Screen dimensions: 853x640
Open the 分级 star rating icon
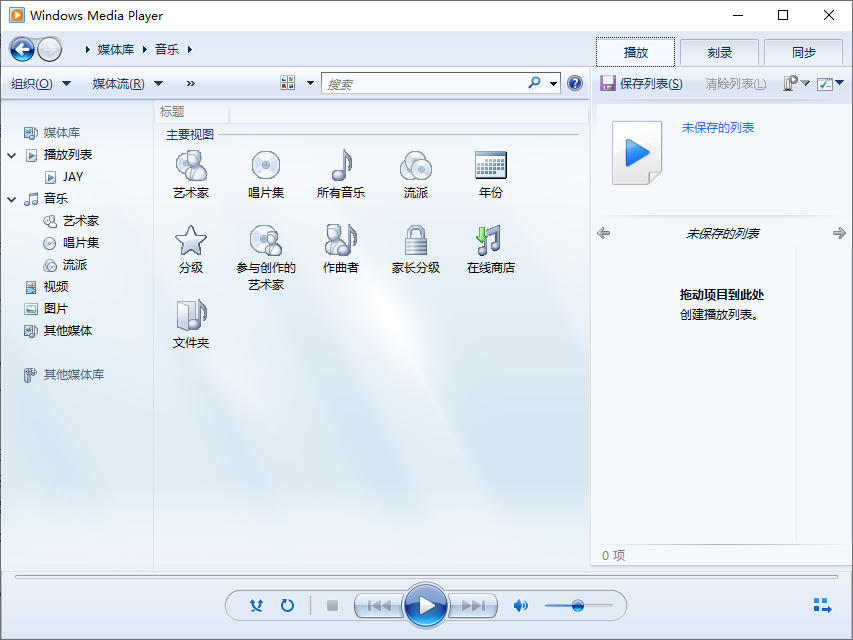pos(191,241)
